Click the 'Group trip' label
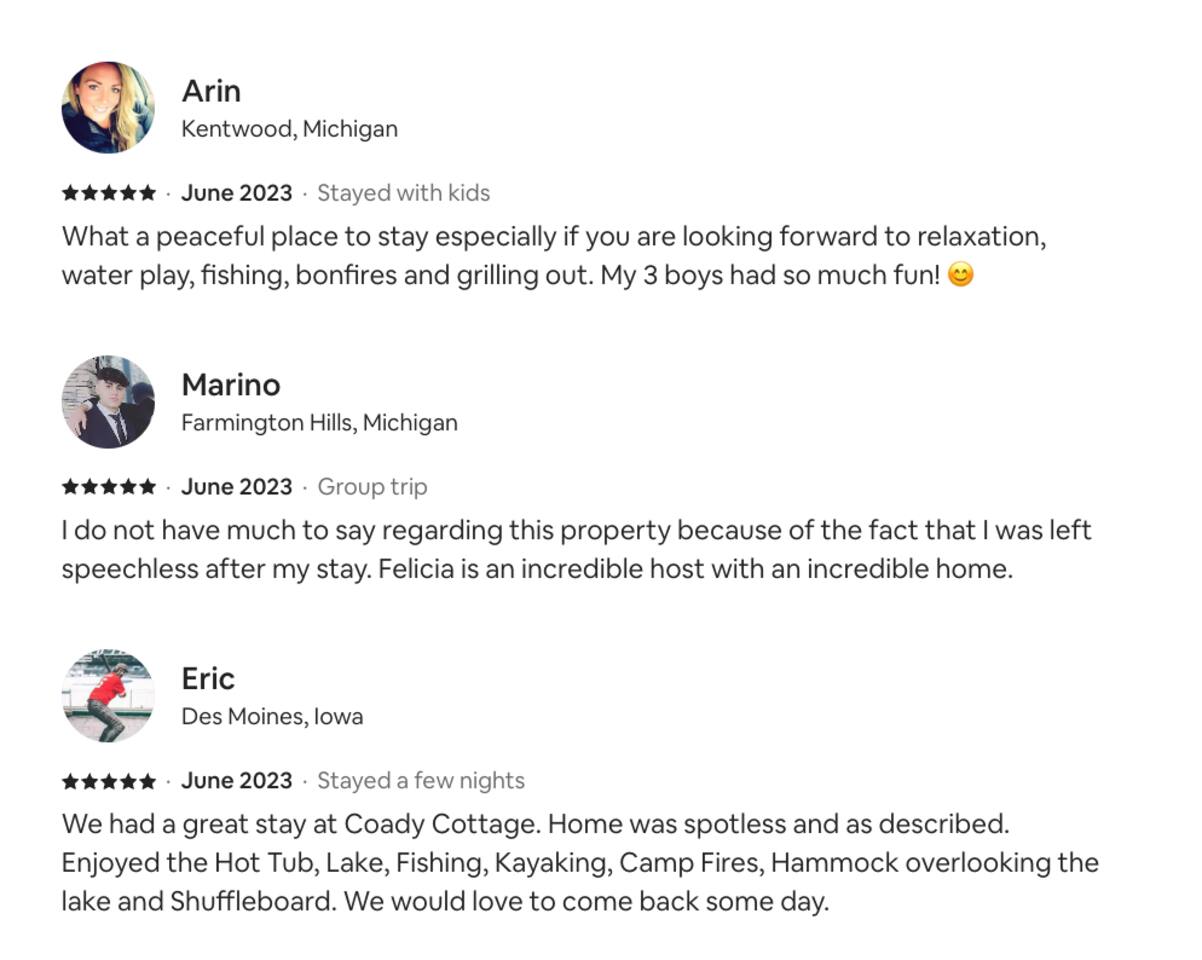The width and height of the screenshot is (1202, 960). tap(372, 487)
